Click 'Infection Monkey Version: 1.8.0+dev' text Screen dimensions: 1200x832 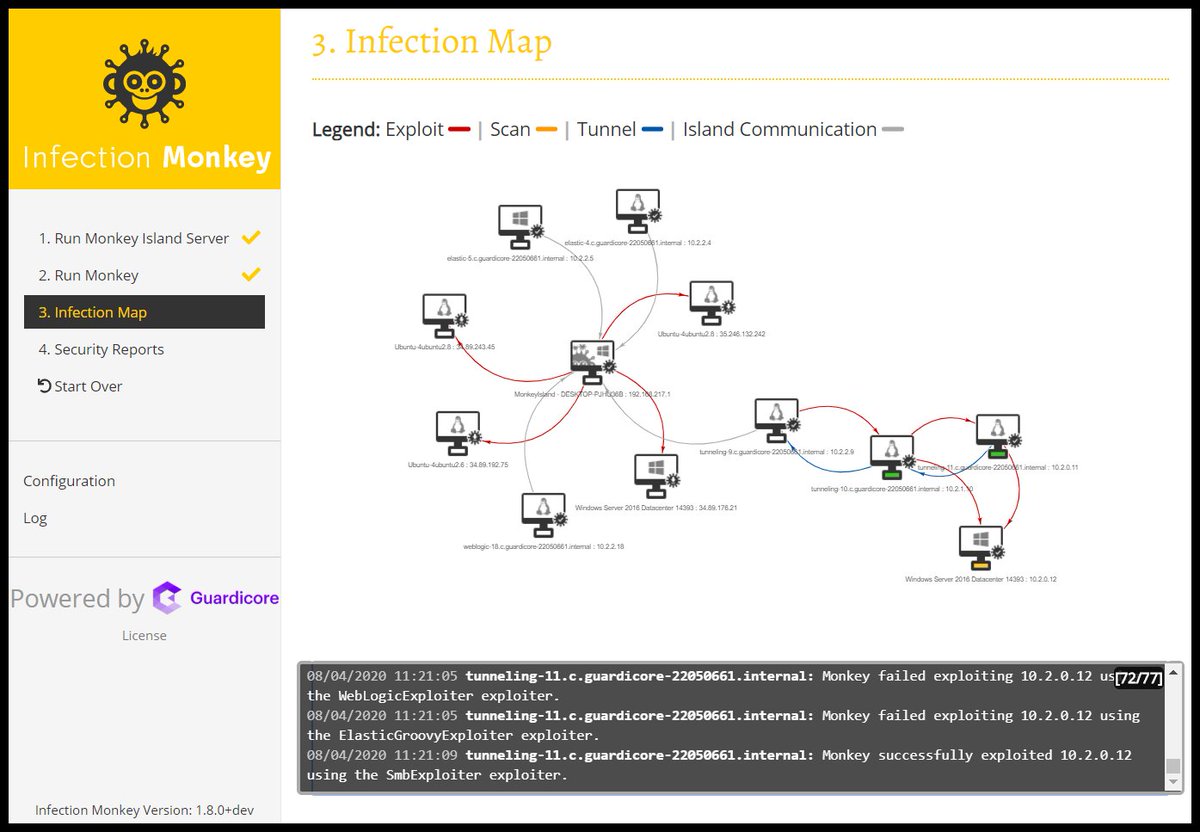click(144, 810)
